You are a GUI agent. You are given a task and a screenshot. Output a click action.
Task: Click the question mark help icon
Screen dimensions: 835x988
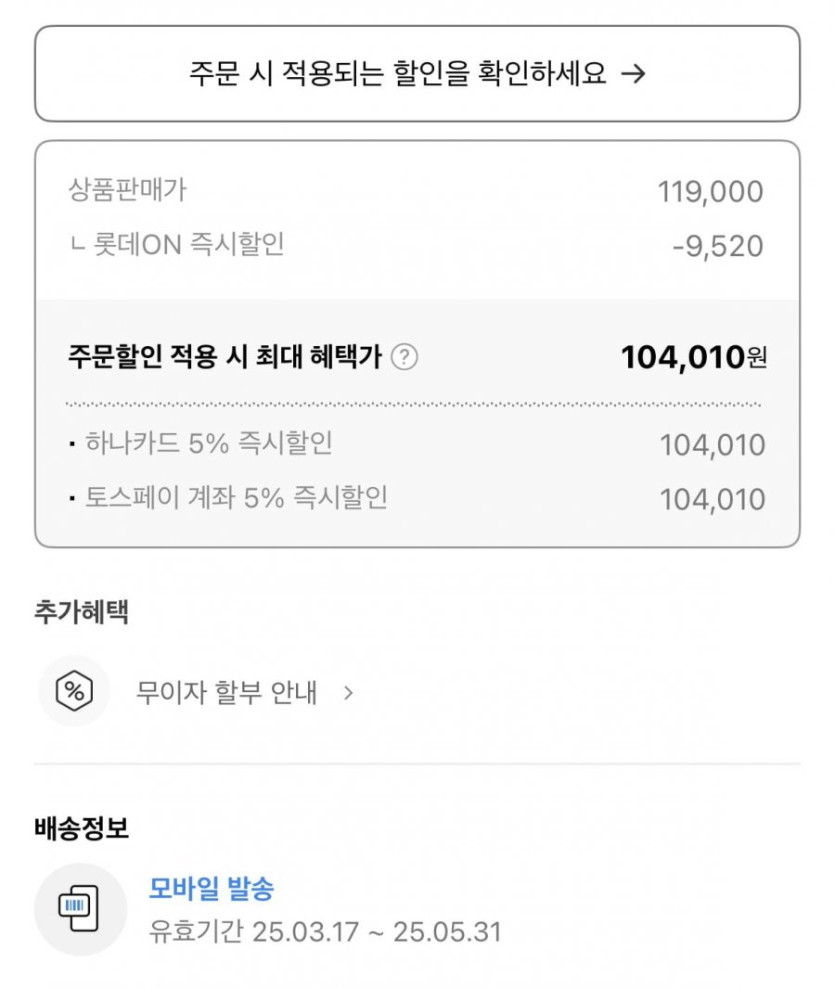[x=404, y=357]
